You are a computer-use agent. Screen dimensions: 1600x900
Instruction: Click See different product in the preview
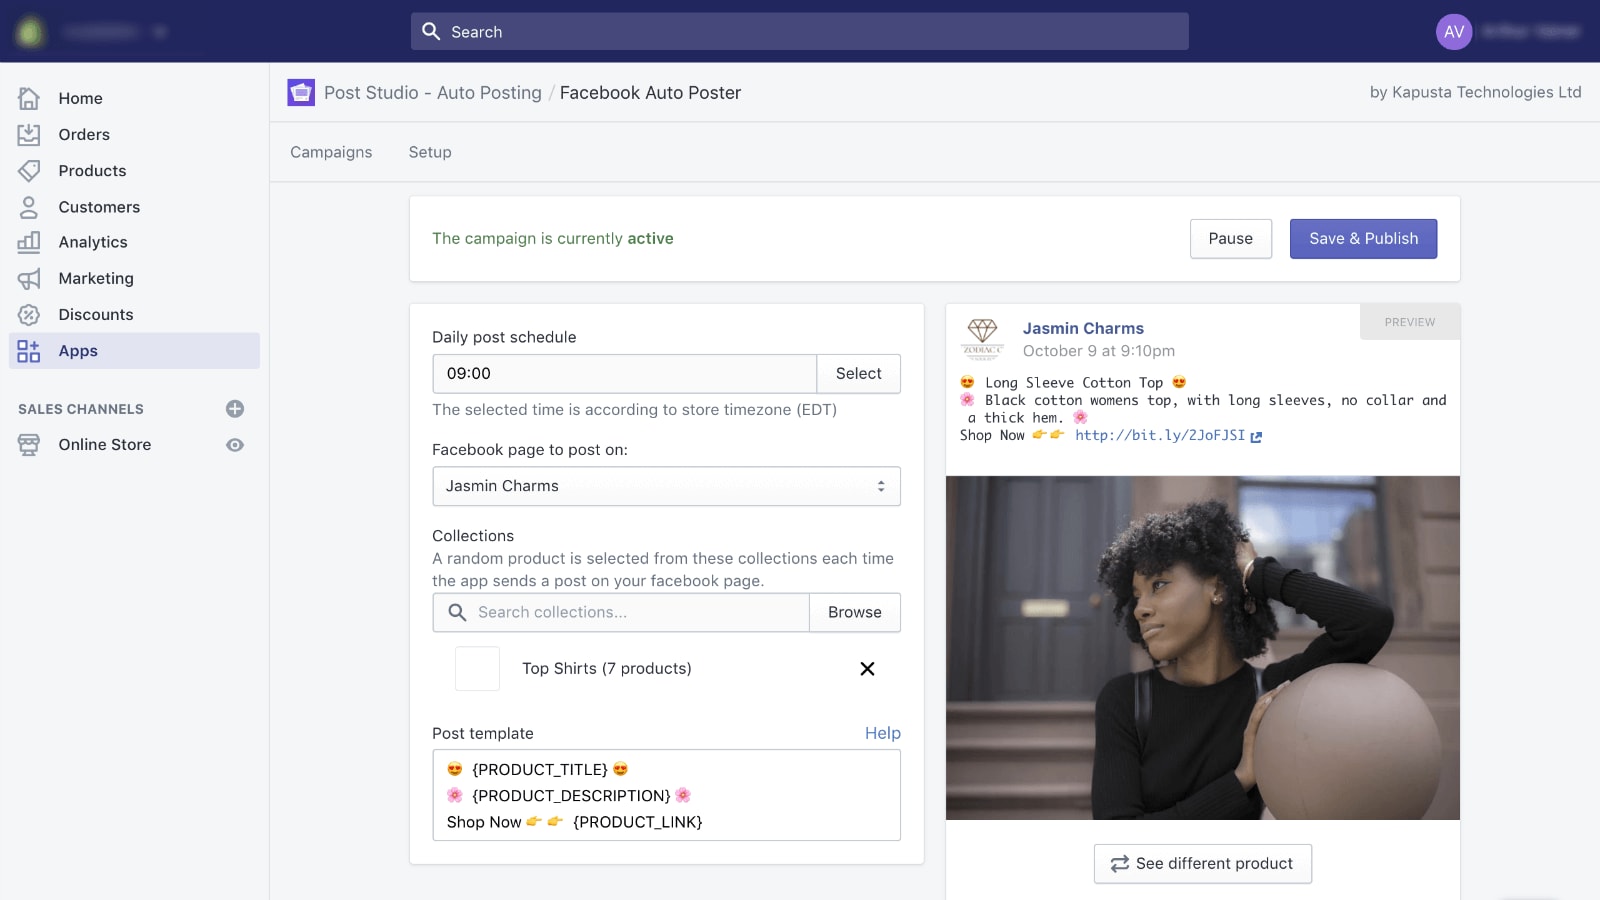pos(1203,863)
